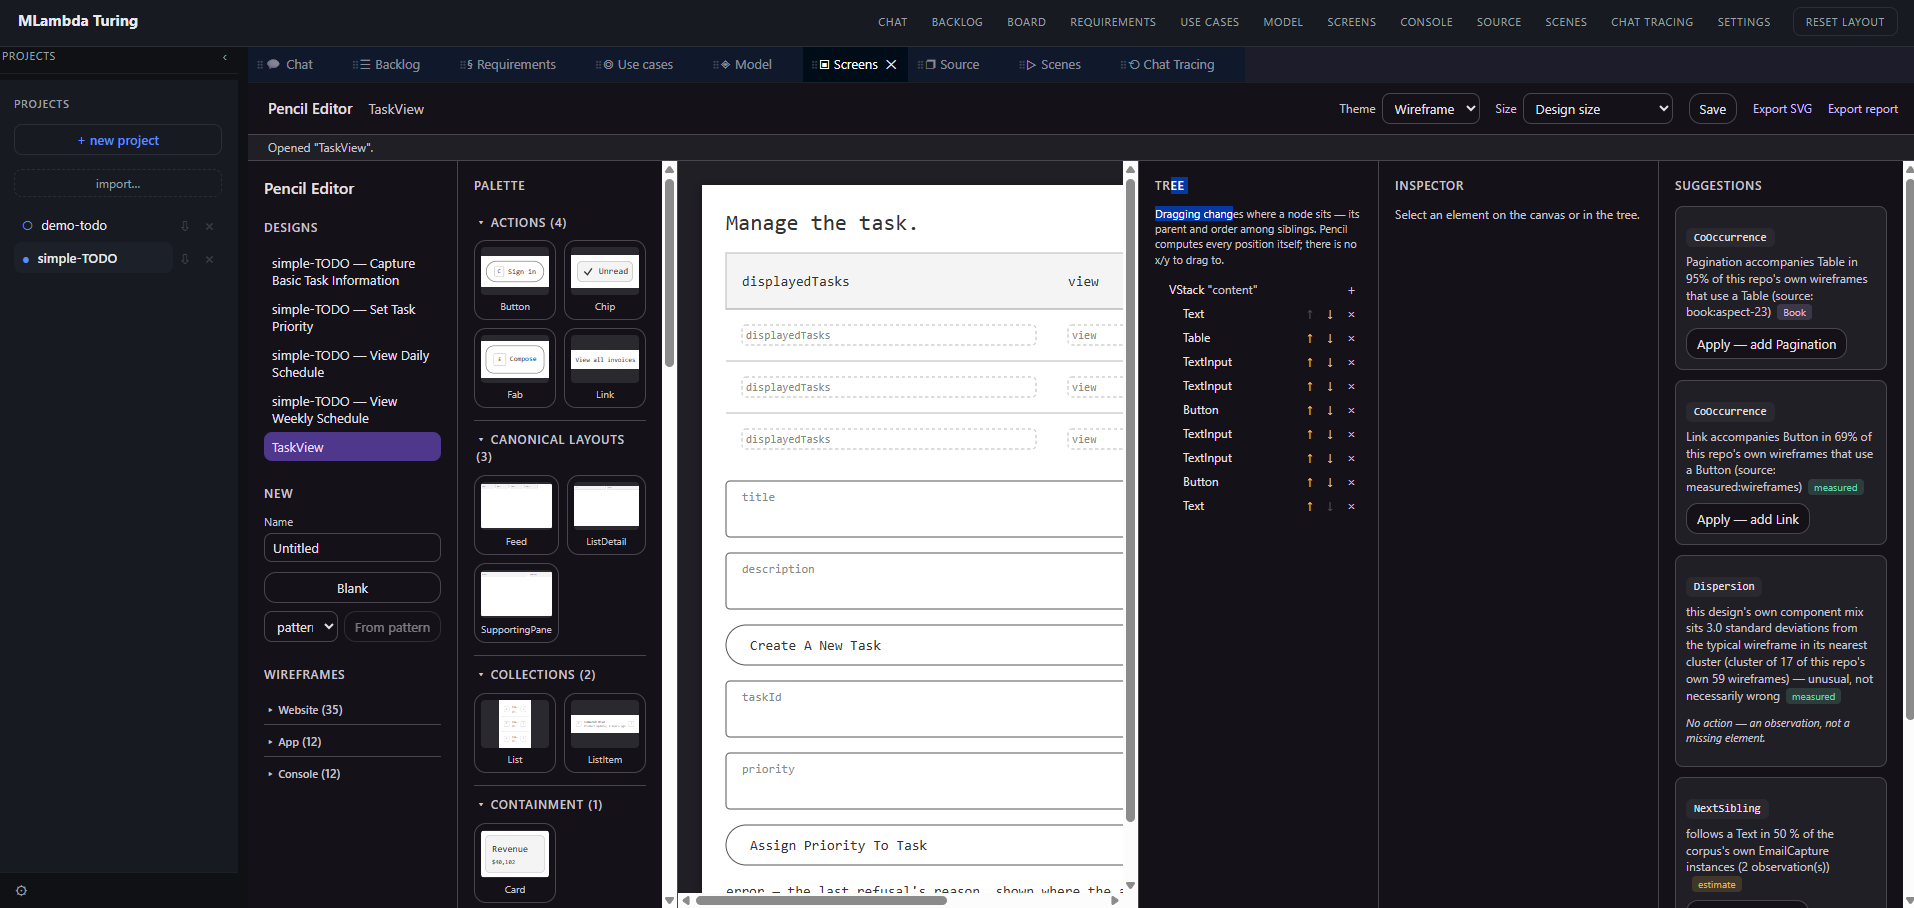Click the import... button
This screenshot has height=908, width=1914.
pyautogui.click(x=118, y=184)
